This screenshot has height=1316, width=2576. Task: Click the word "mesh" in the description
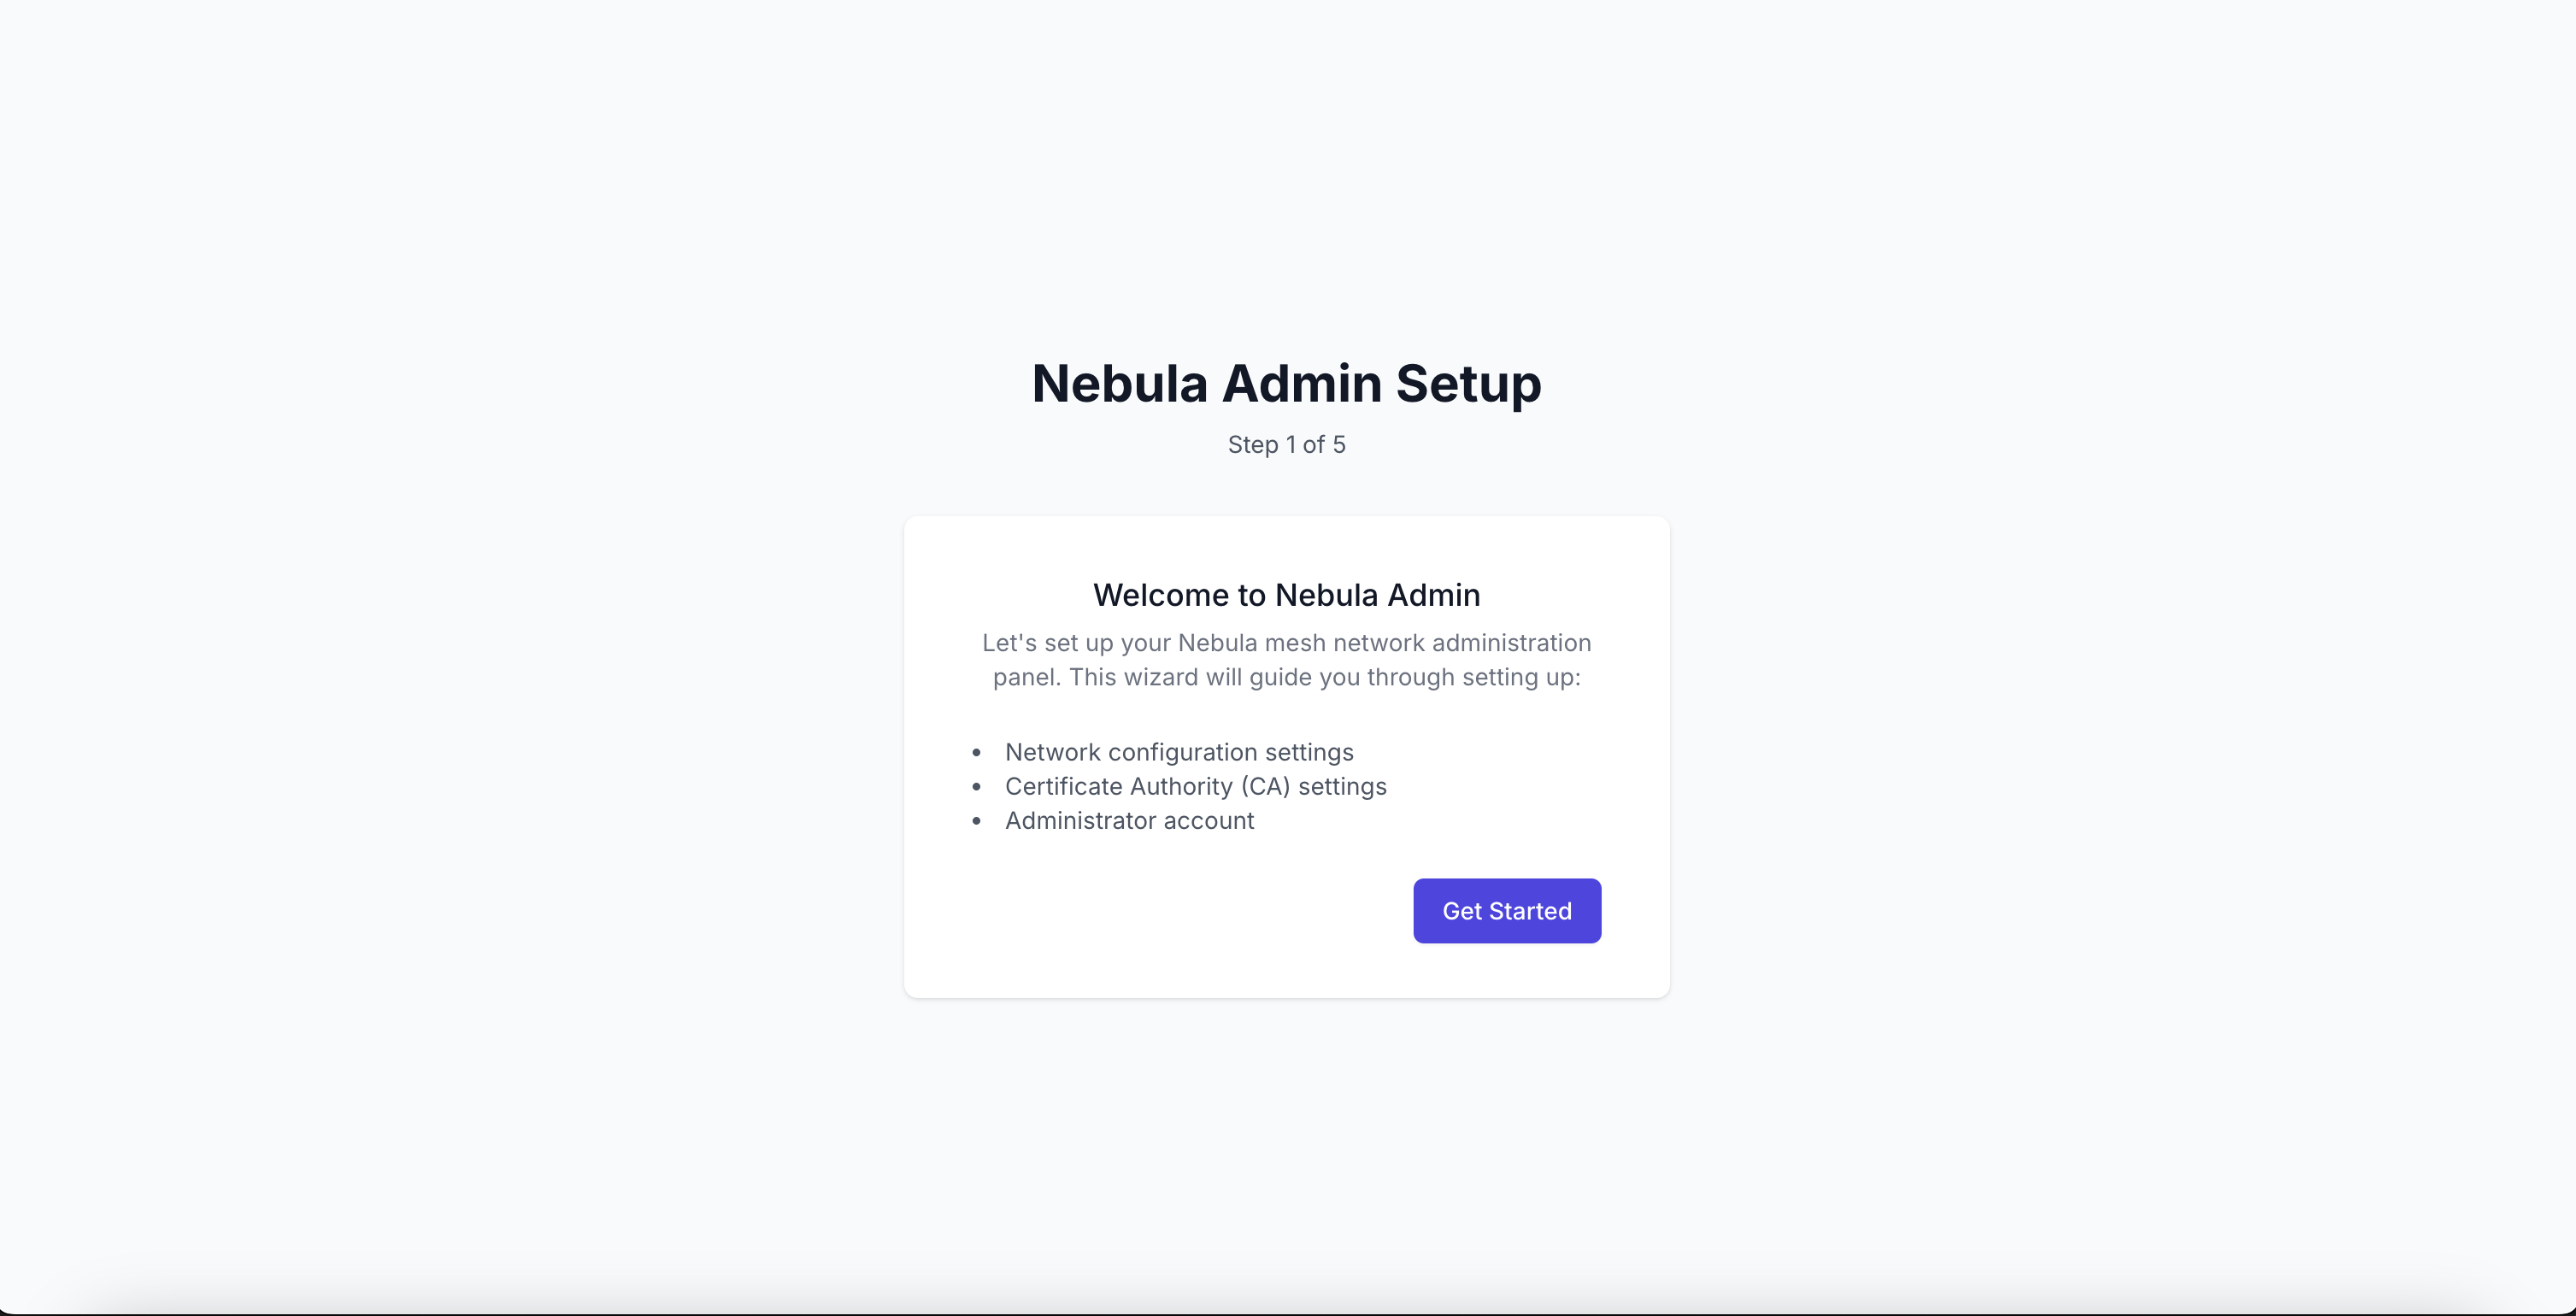pyautogui.click(x=1295, y=643)
